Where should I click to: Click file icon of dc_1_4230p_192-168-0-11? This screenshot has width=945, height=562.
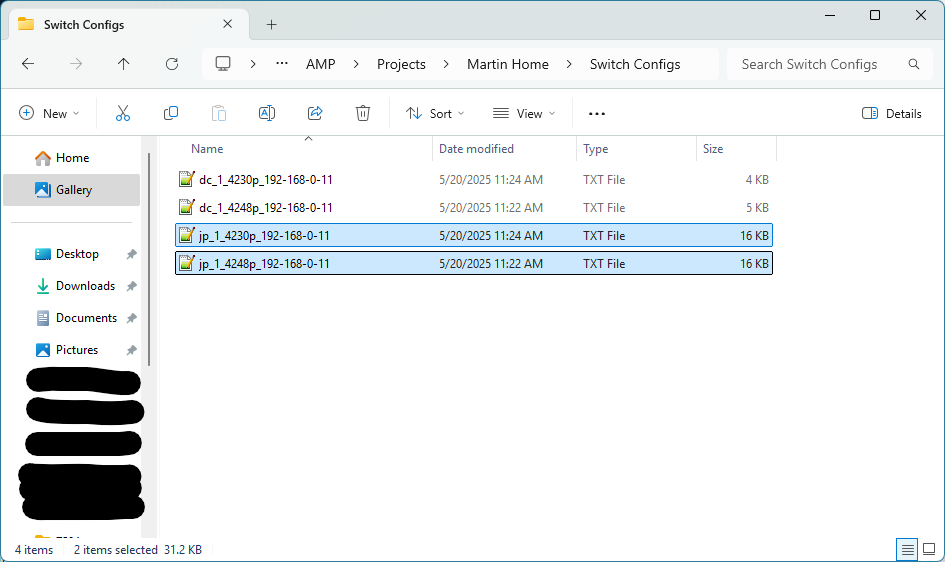point(187,179)
